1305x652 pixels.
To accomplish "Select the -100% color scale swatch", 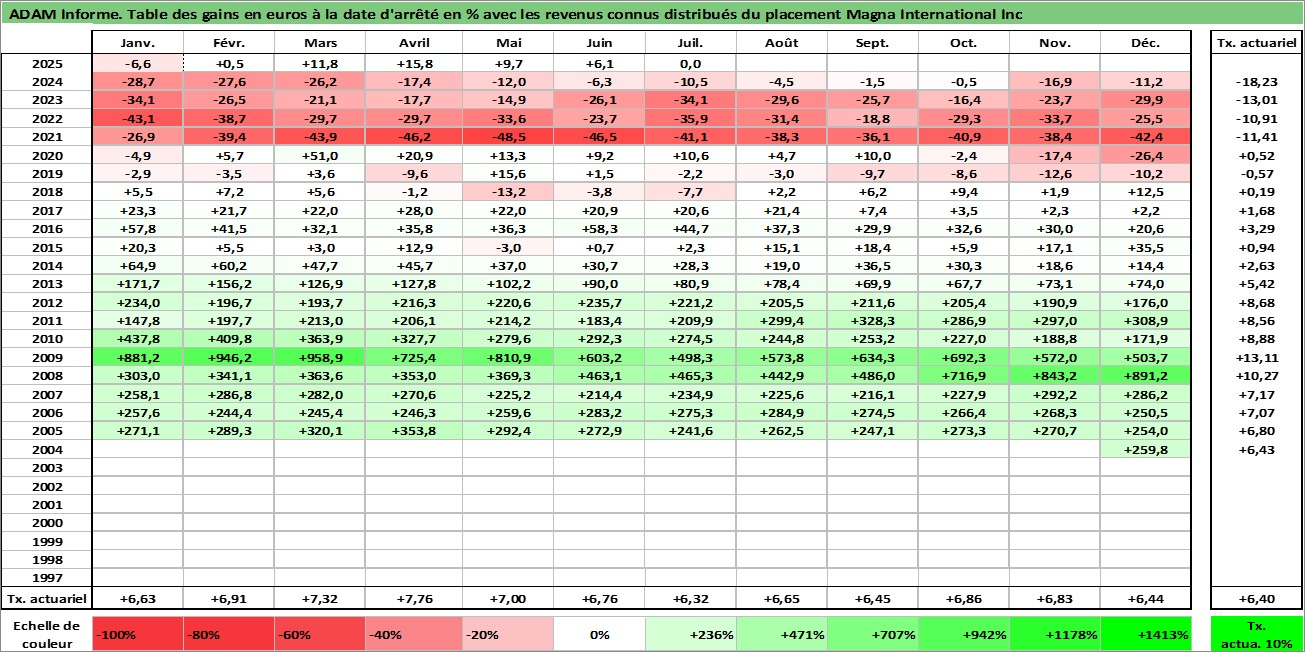I will click(x=137, y=634).
